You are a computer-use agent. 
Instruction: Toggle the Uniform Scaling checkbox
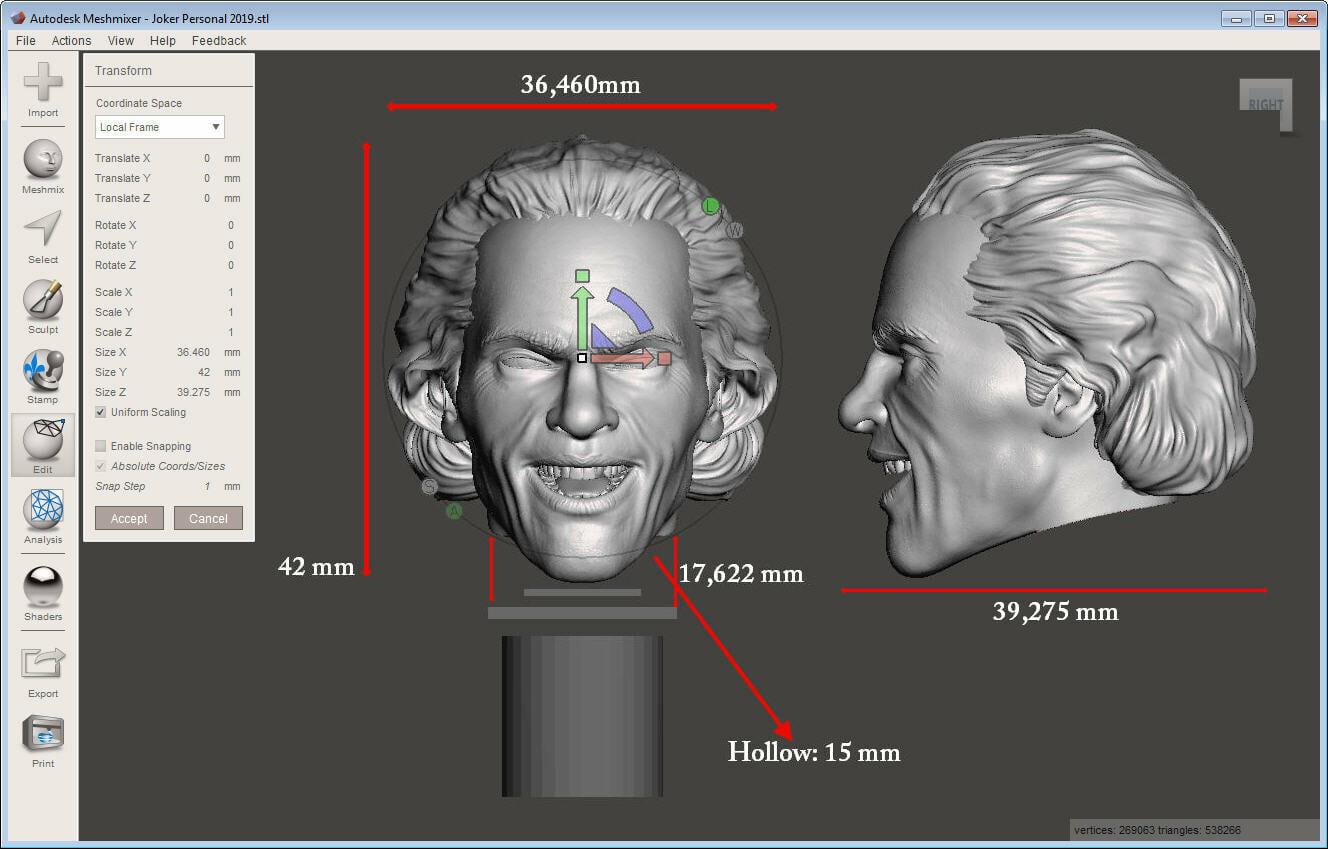pos(101,412)
